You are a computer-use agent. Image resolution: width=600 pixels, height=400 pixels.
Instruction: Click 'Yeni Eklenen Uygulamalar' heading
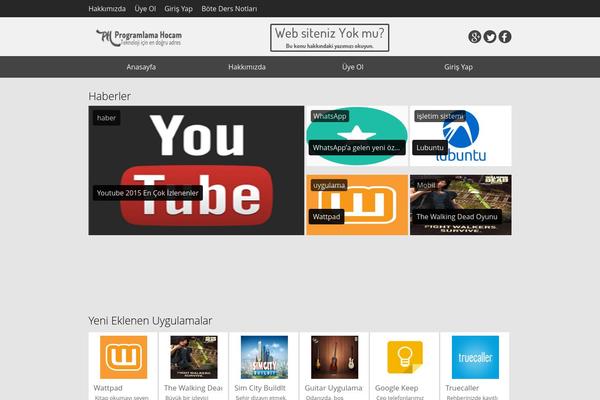(x=150, y=321)
